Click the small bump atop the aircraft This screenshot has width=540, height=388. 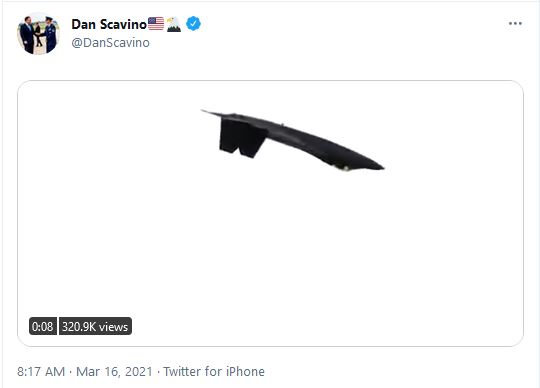pos(282,124)
